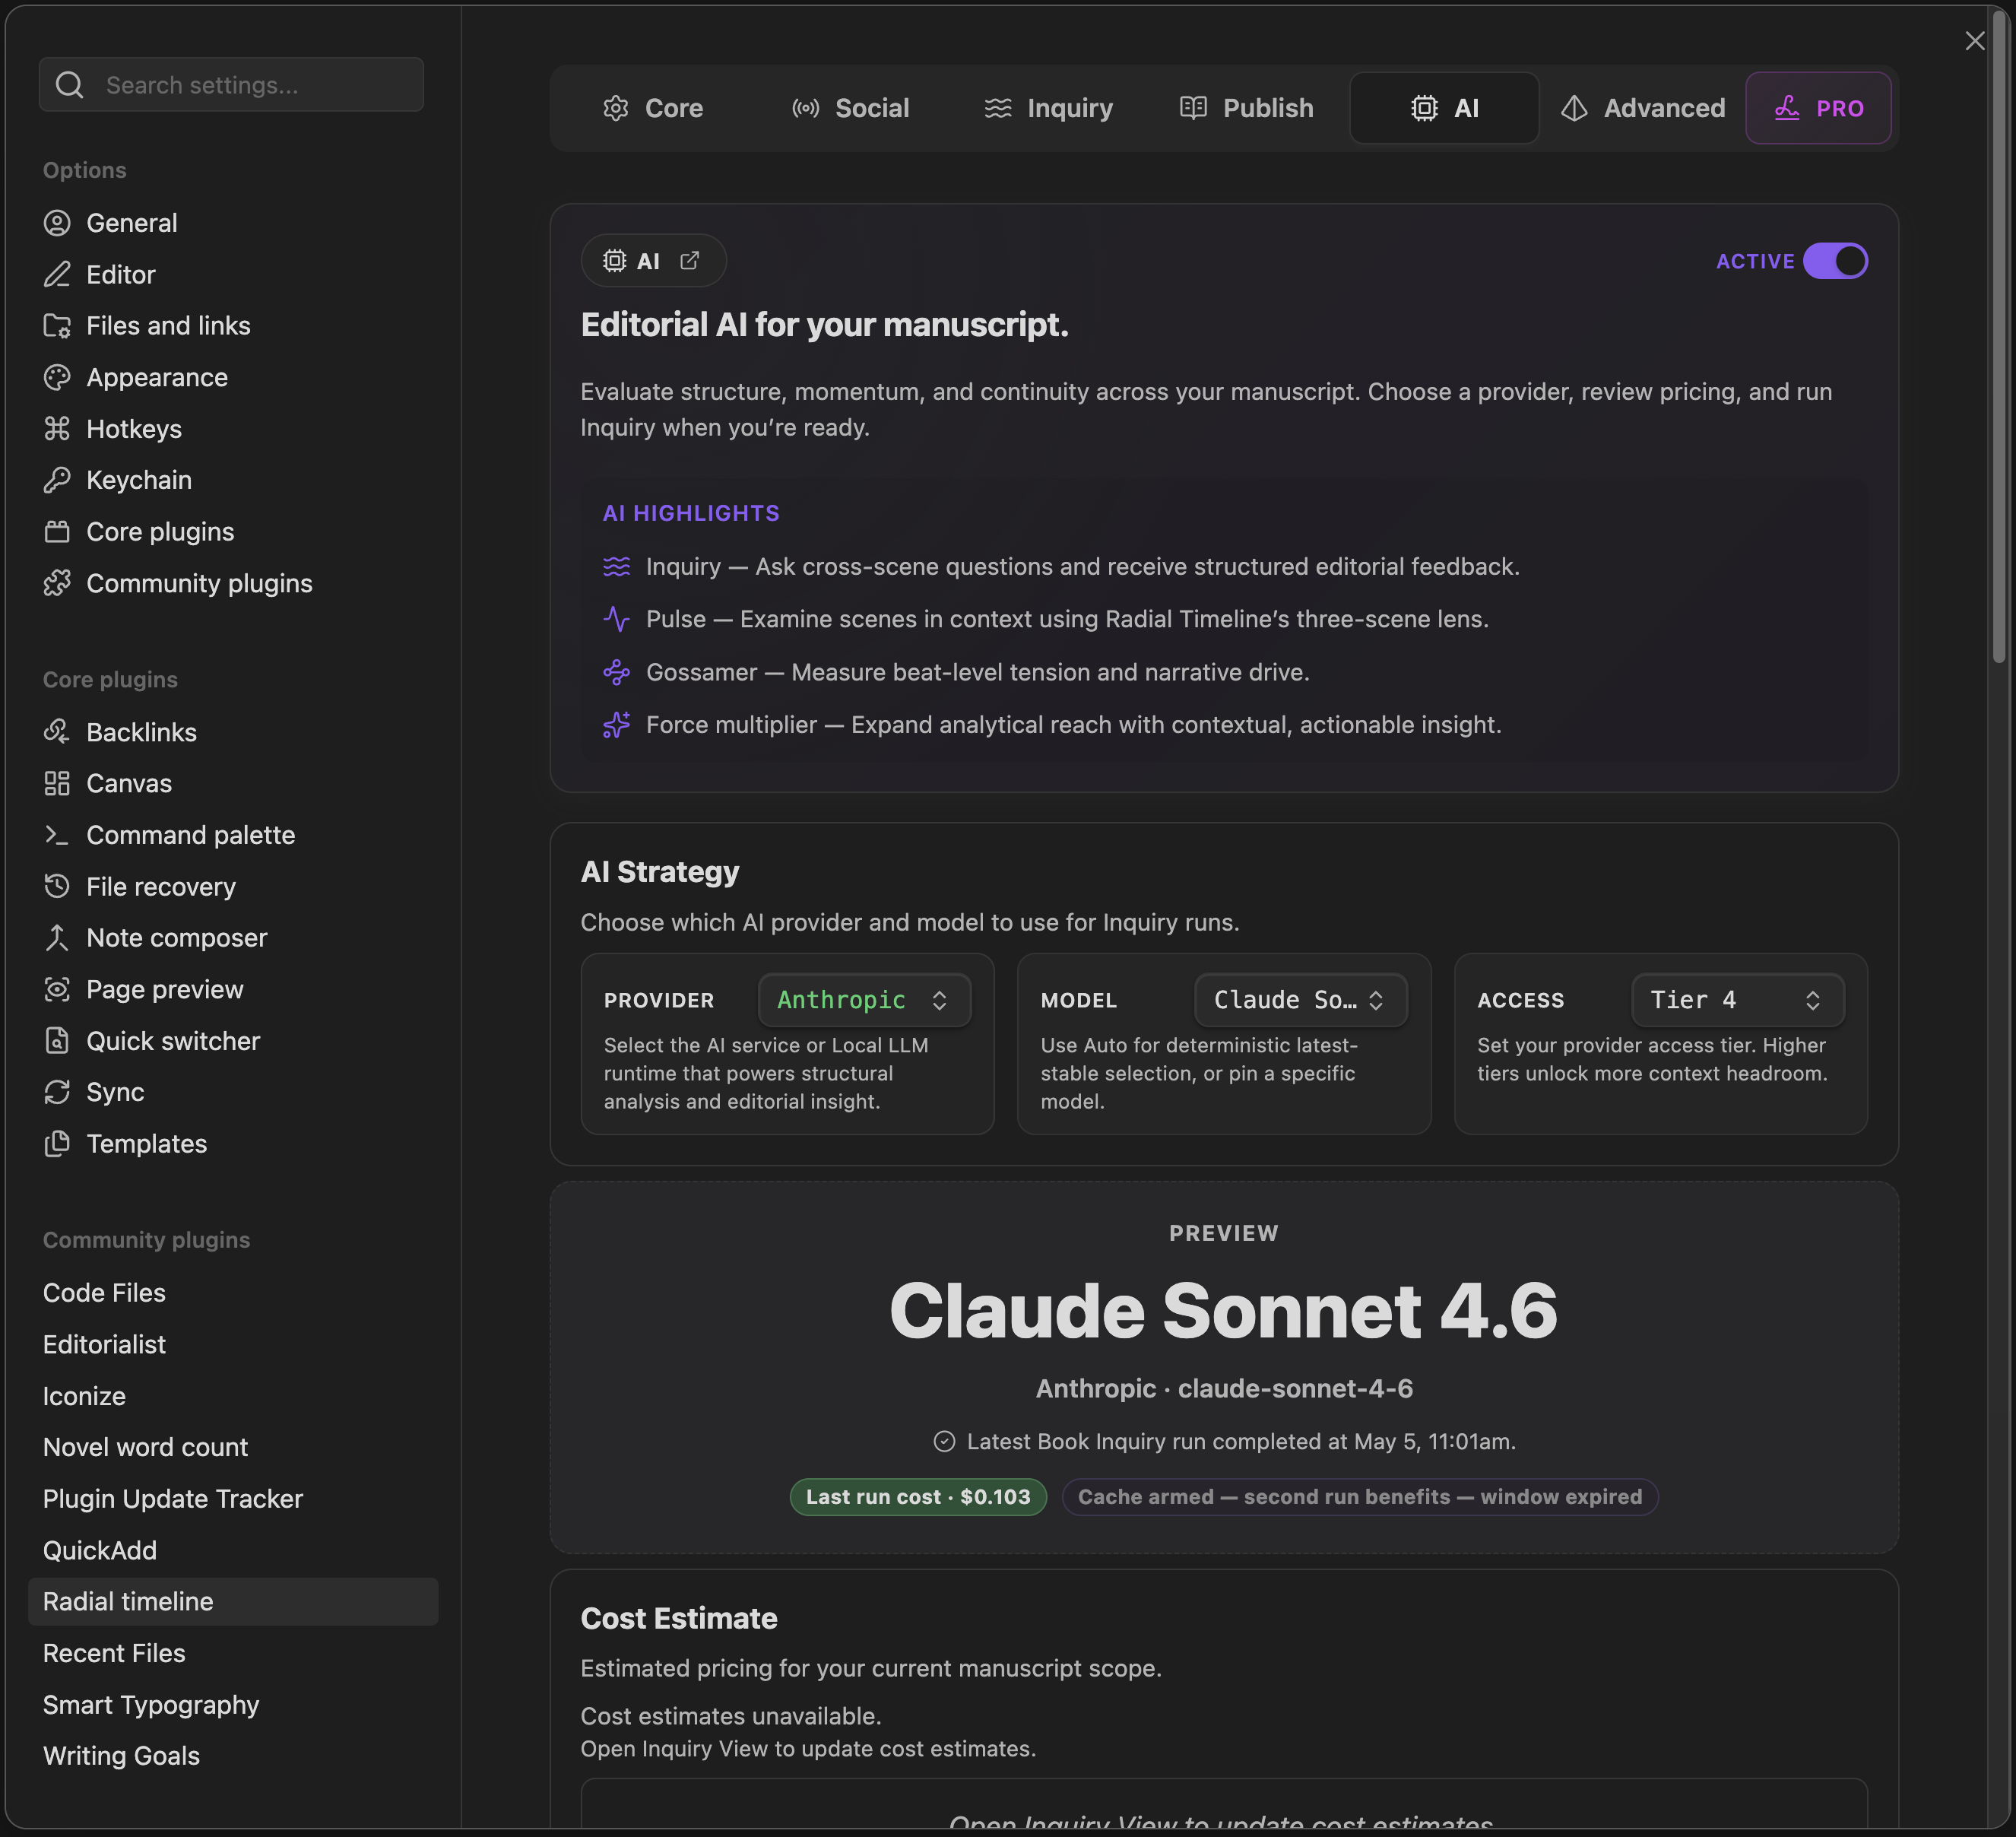Click the Pulse waveform icon in AI Highlights

click(x=616, y=619)
